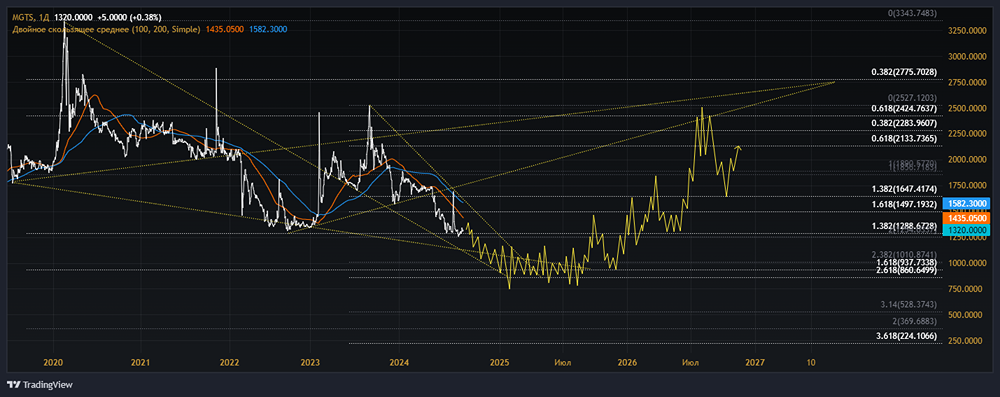This screenshot has width=1000, height=397.
Task: Select Fibonacci label 0.618(2424.7637)
Action: tap(904, 109)
